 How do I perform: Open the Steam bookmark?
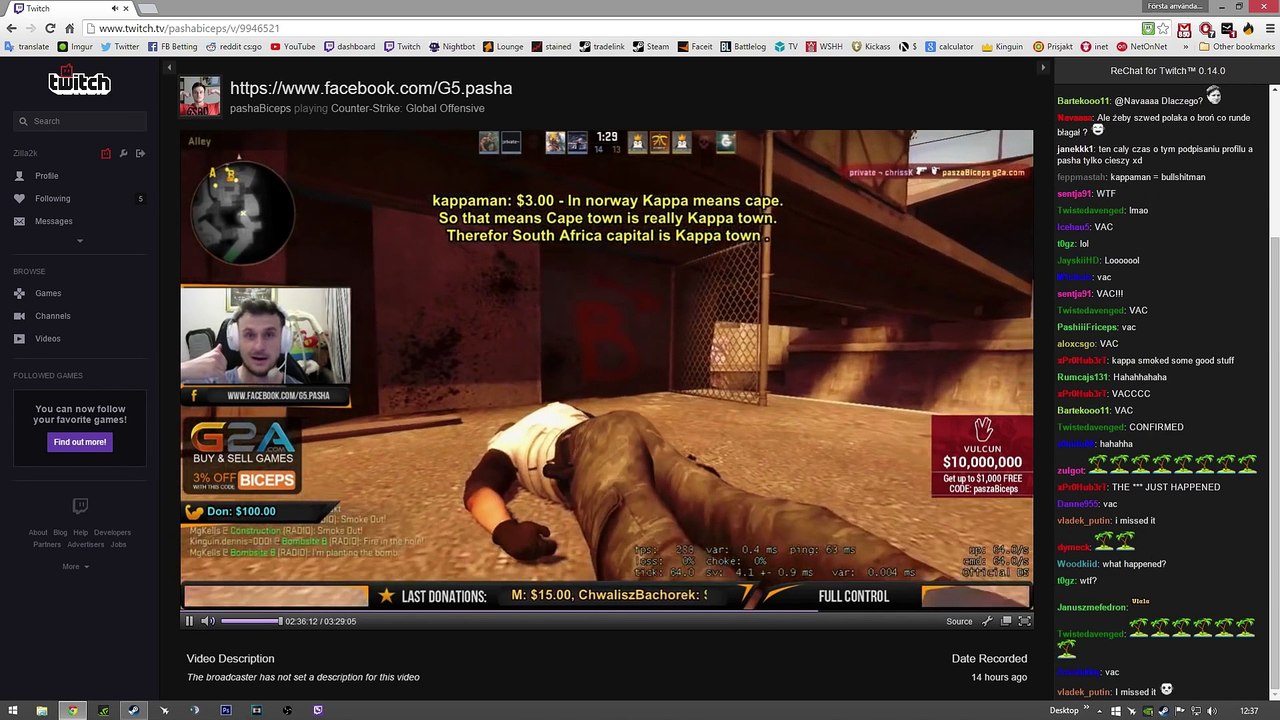pyautogui.click(x=650, y=47)
